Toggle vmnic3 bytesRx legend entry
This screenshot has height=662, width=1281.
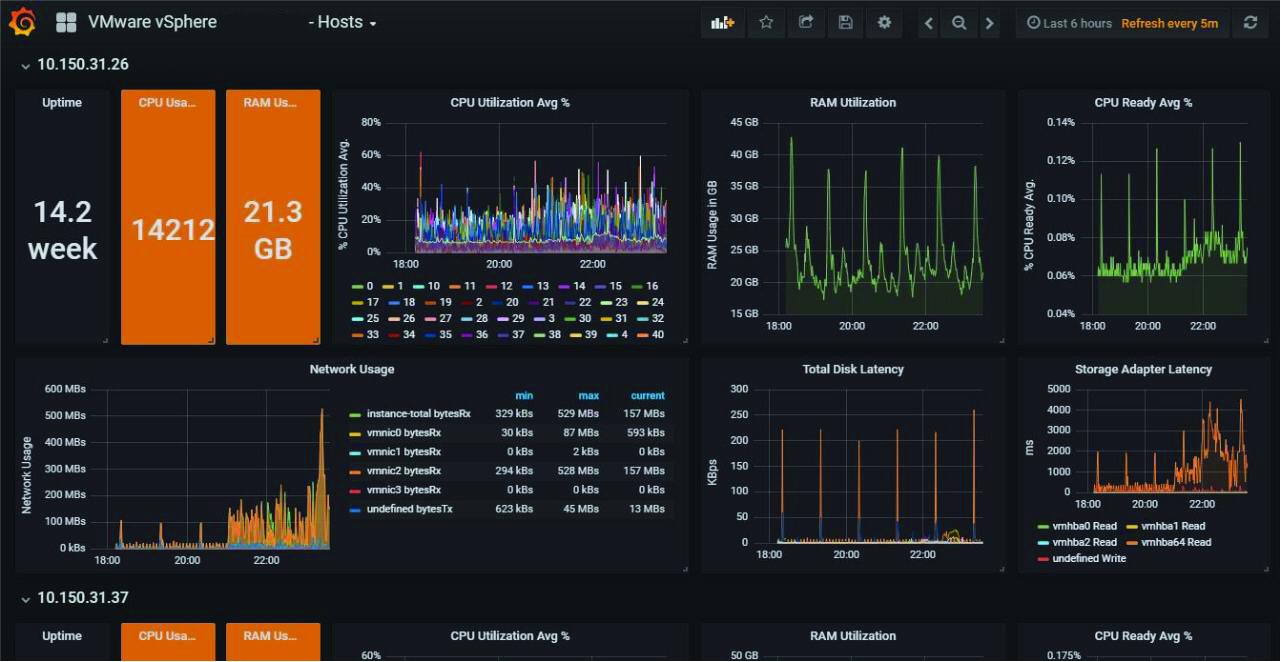pos(395,490)
